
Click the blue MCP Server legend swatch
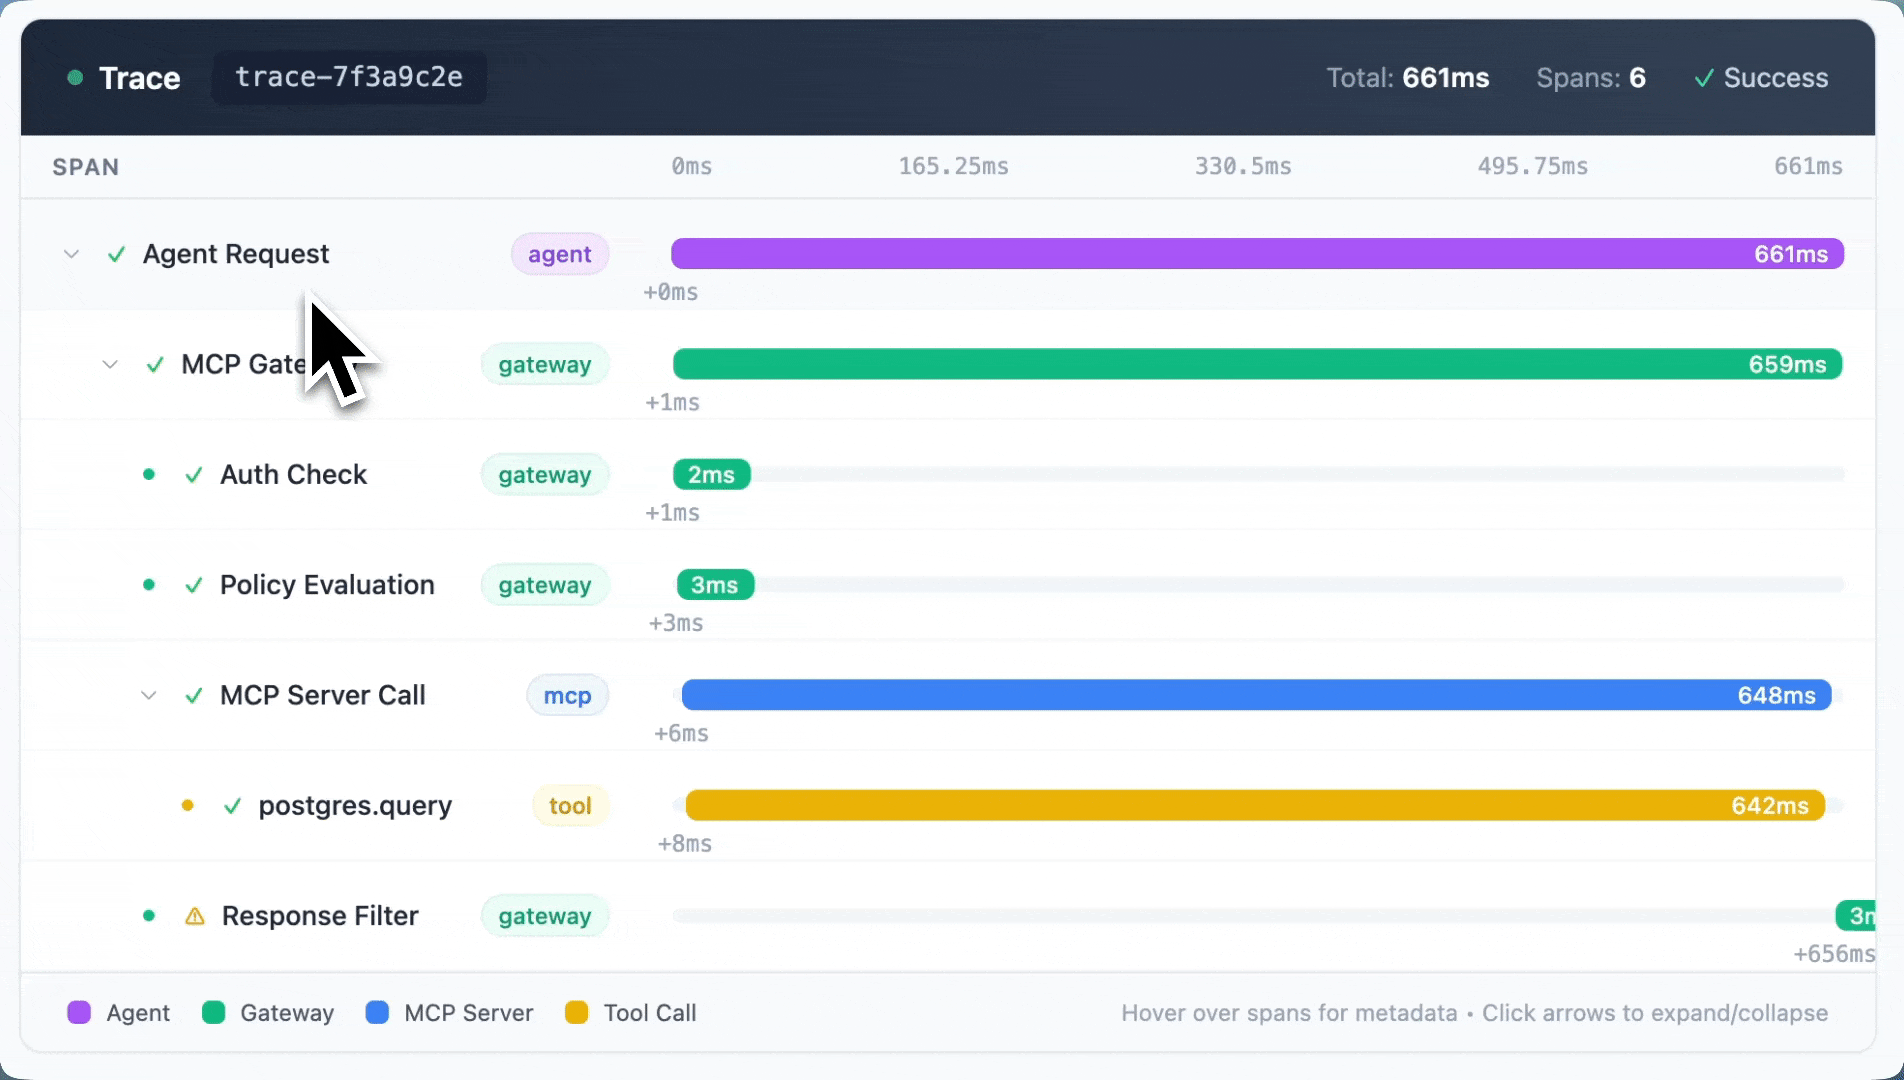pyautogui.click(x=377, y=1013)
